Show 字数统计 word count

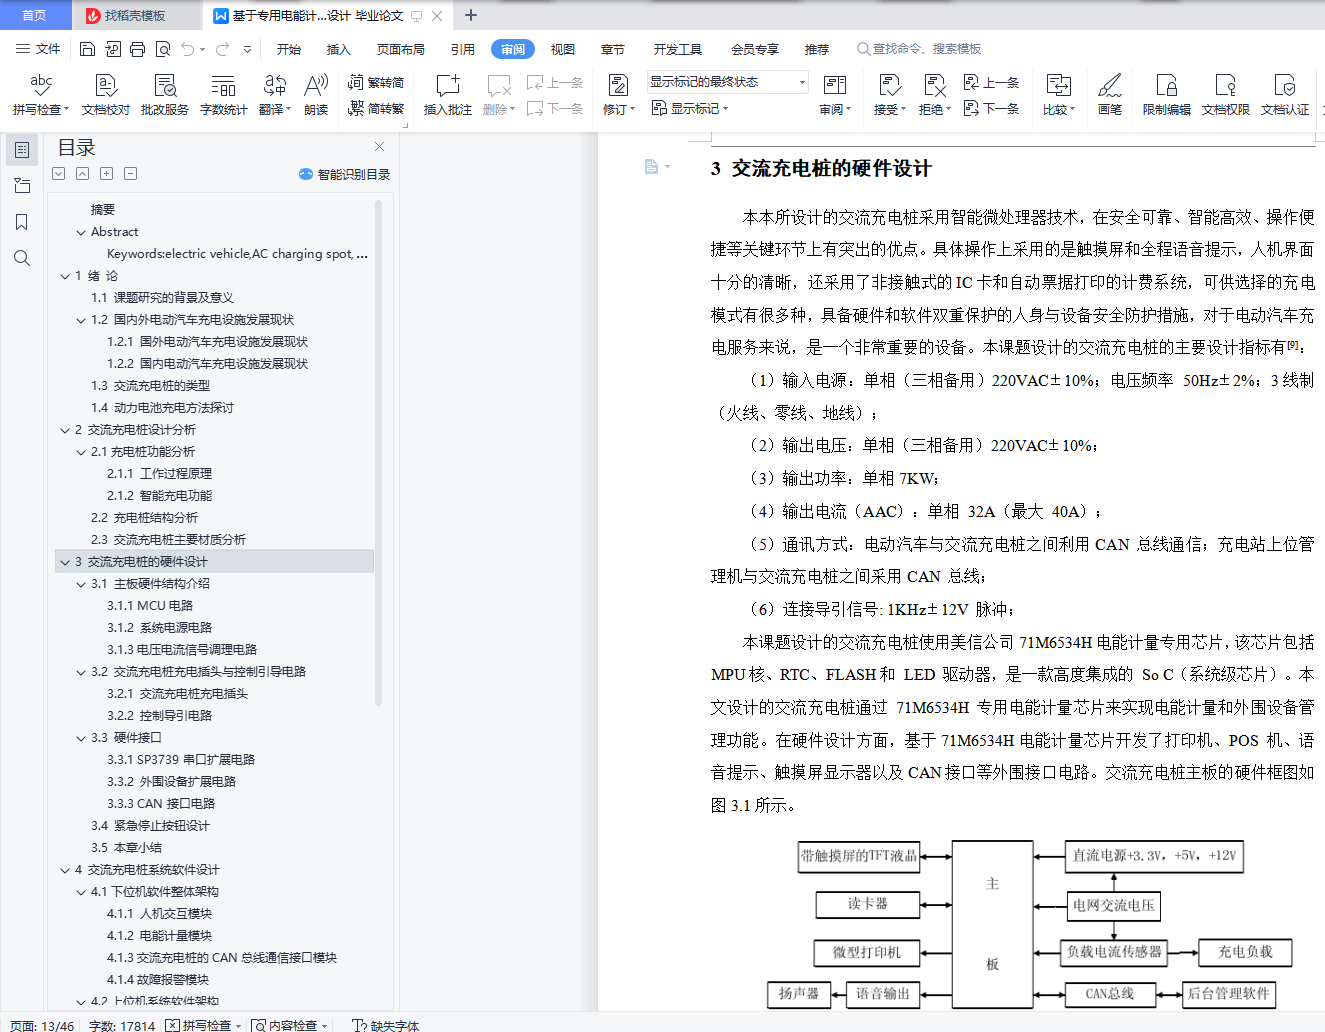[x=224, y=95]
